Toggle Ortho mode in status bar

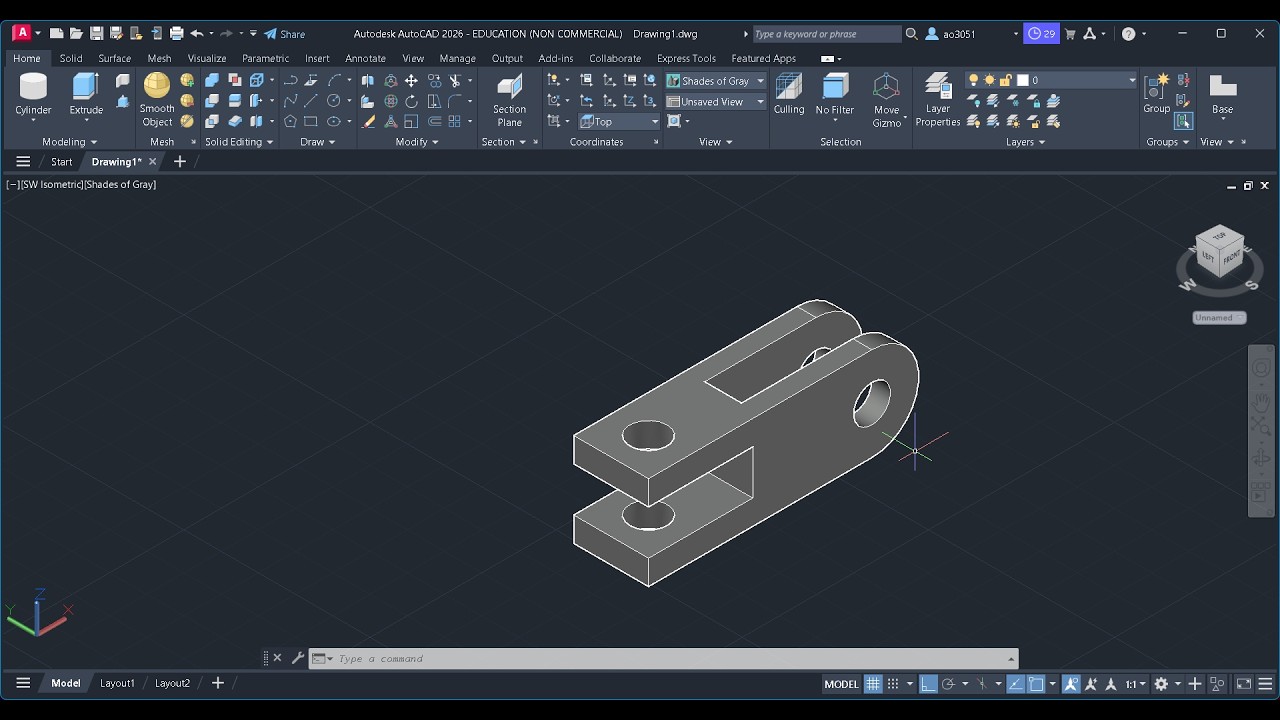(928, 684)
